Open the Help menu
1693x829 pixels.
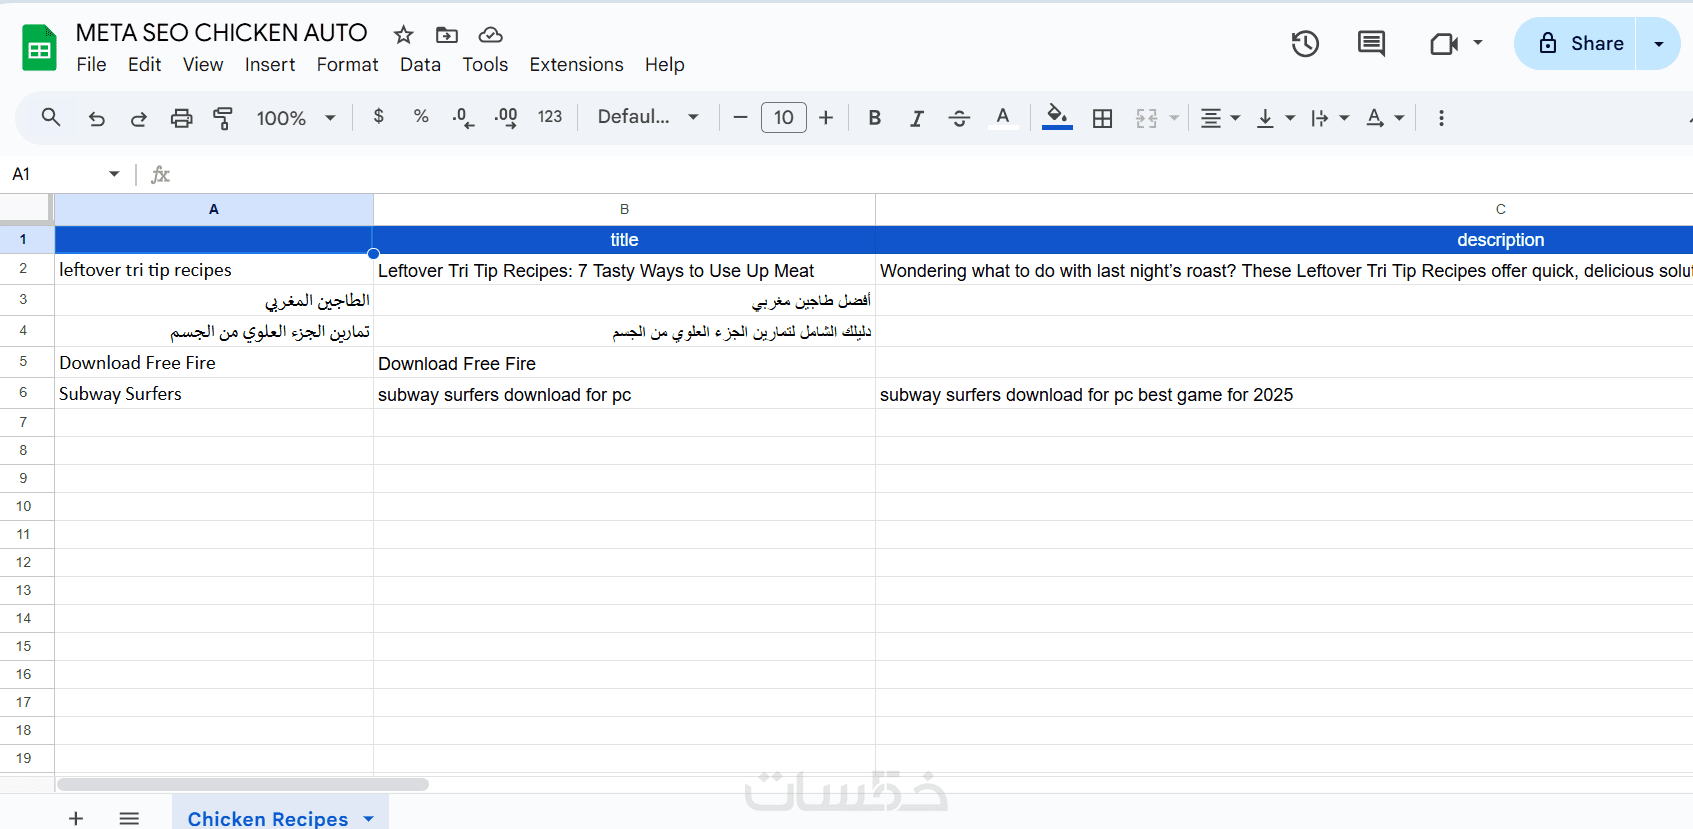(x=664, y=65)
